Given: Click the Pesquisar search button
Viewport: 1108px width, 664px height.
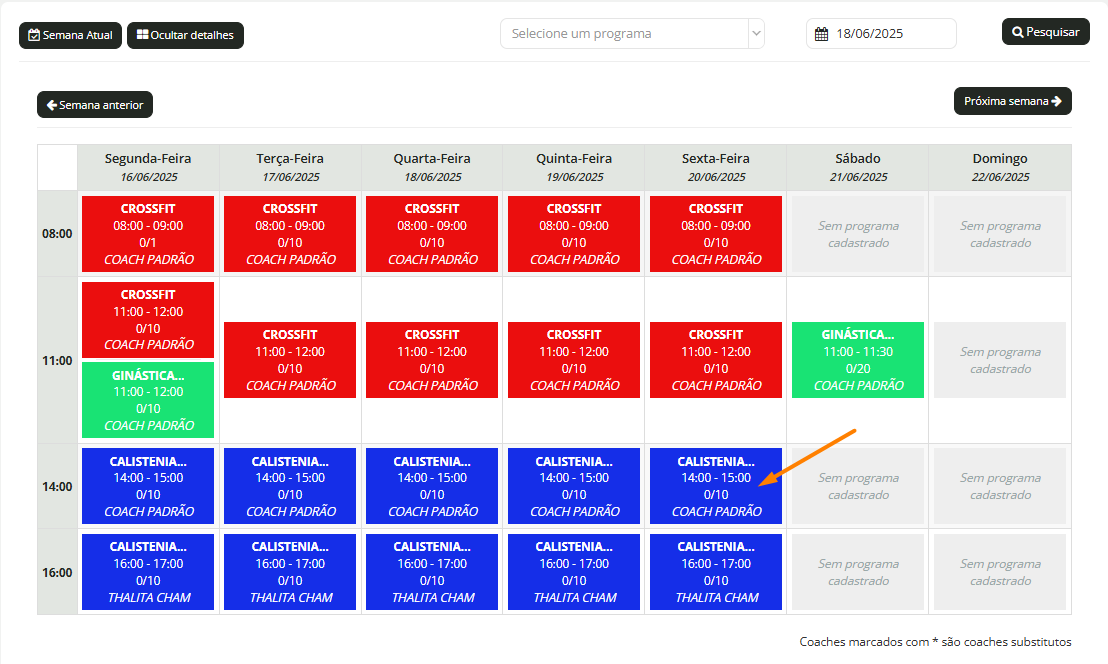Looking at the screenshot, I should click(1045, 32).
